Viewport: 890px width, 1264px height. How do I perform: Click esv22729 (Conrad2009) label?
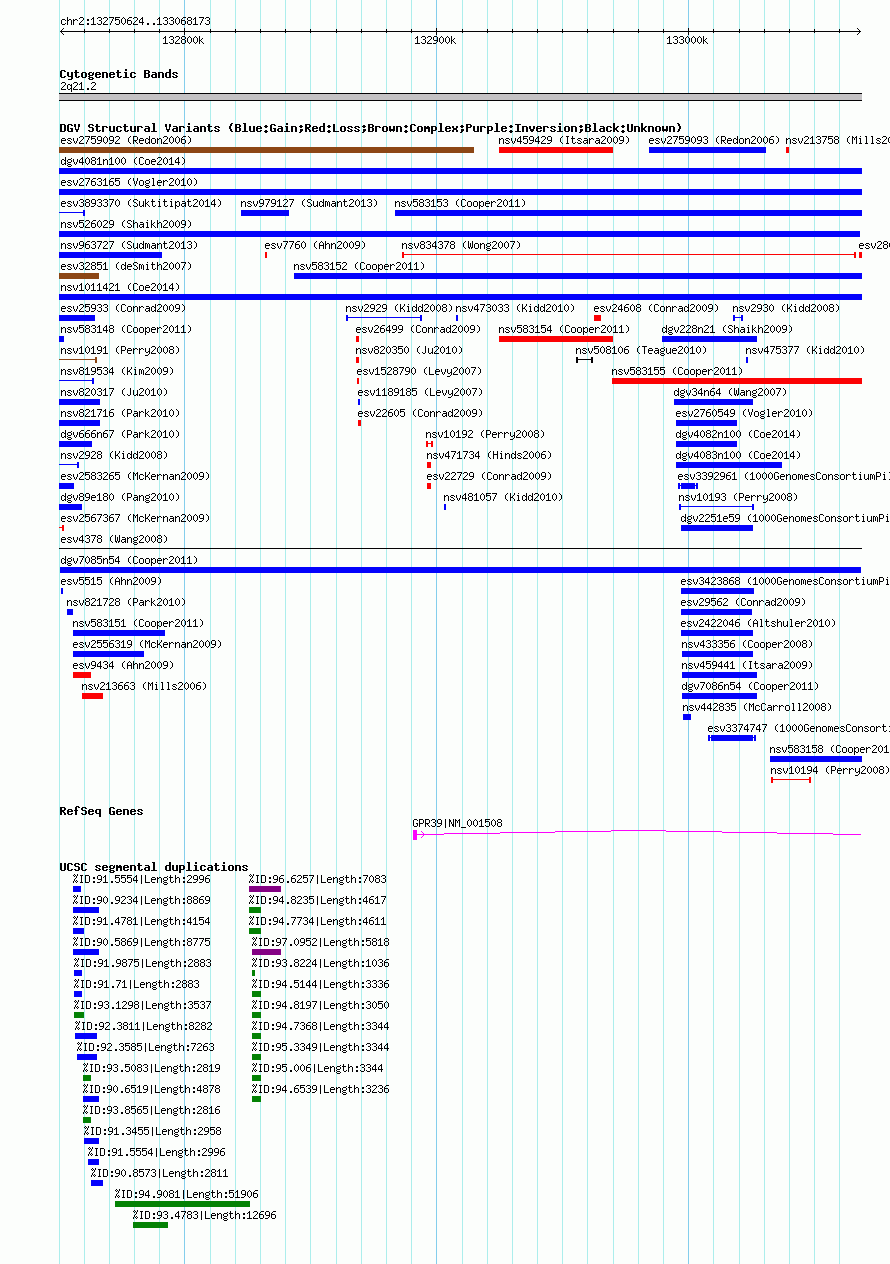pos(489,476)
